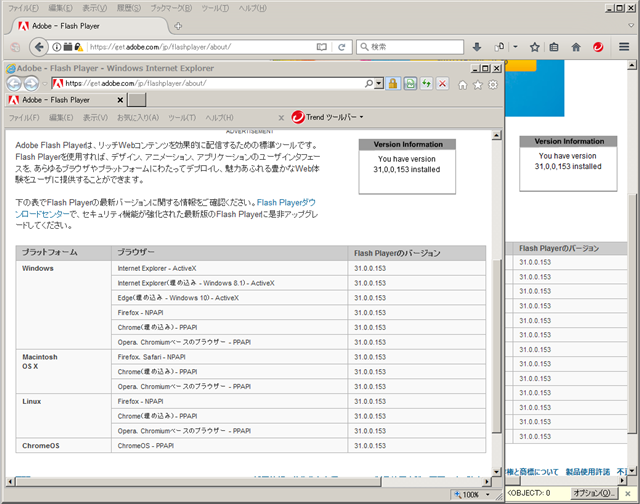Open Firefox ファイル(F) menu

[x=23, y=8]
